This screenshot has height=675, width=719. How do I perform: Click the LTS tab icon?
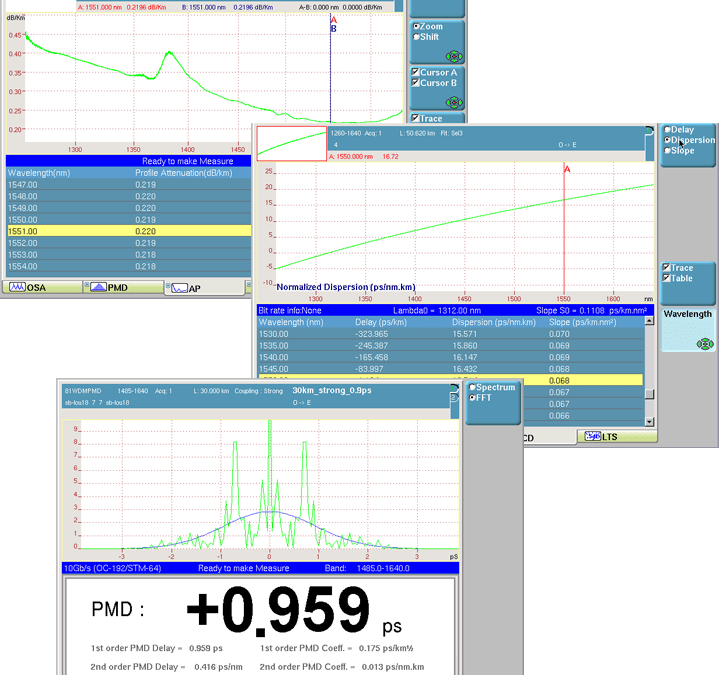pos(592,437)
